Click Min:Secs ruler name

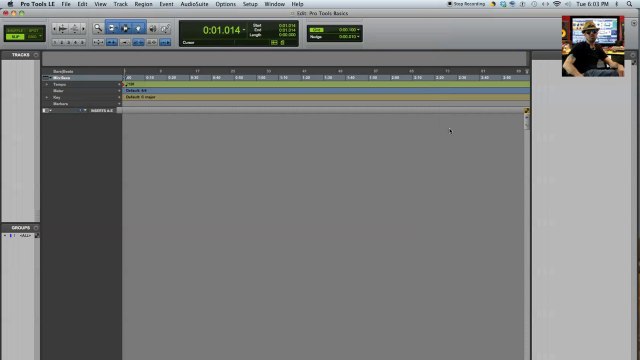[x=62, y=78]
